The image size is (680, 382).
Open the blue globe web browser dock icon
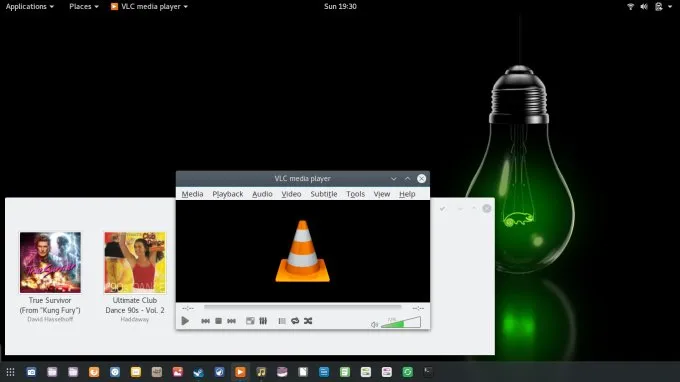click(219, 372)
